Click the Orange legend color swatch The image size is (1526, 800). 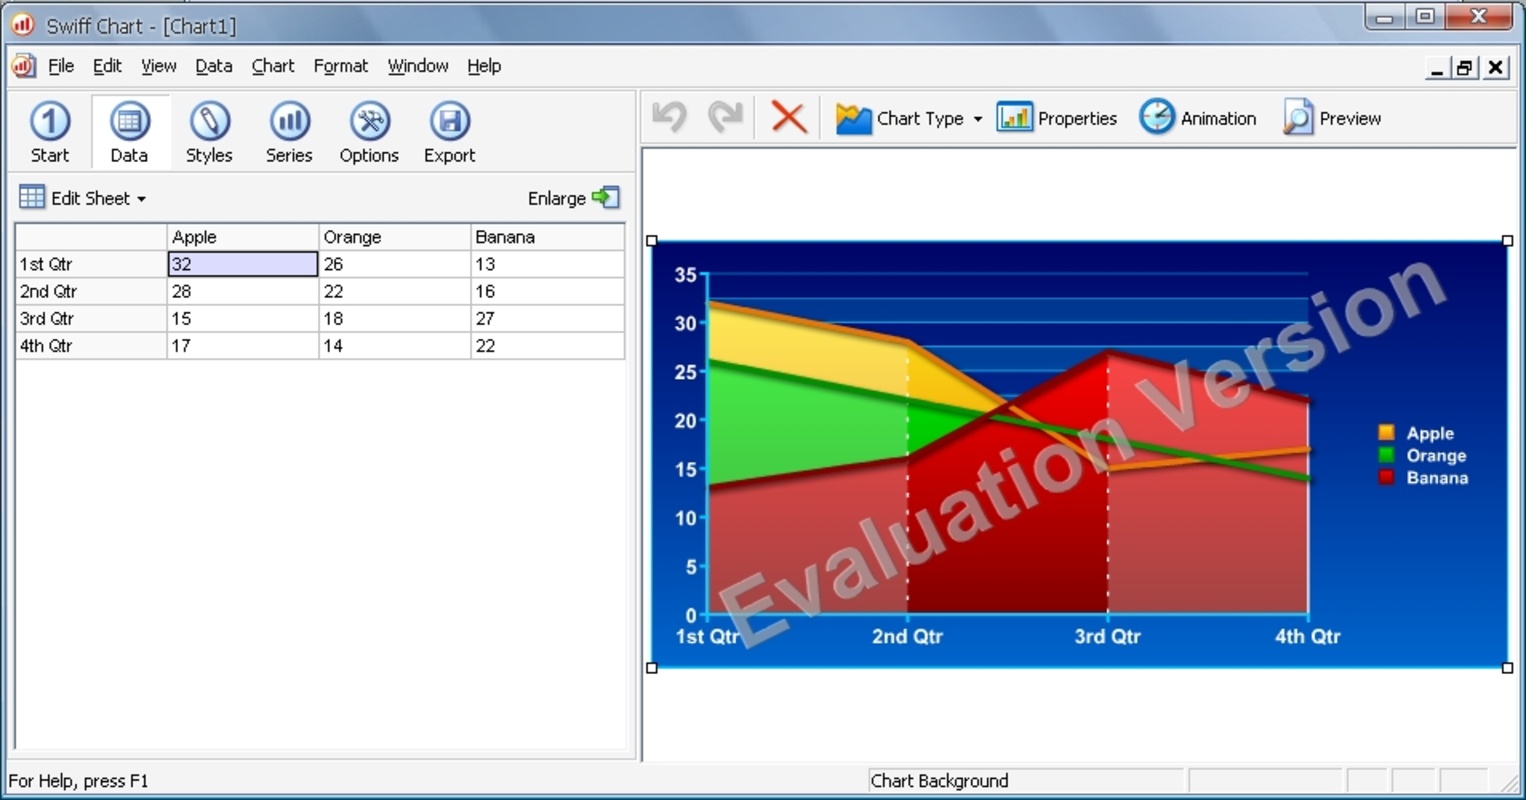pos(1386,455)
